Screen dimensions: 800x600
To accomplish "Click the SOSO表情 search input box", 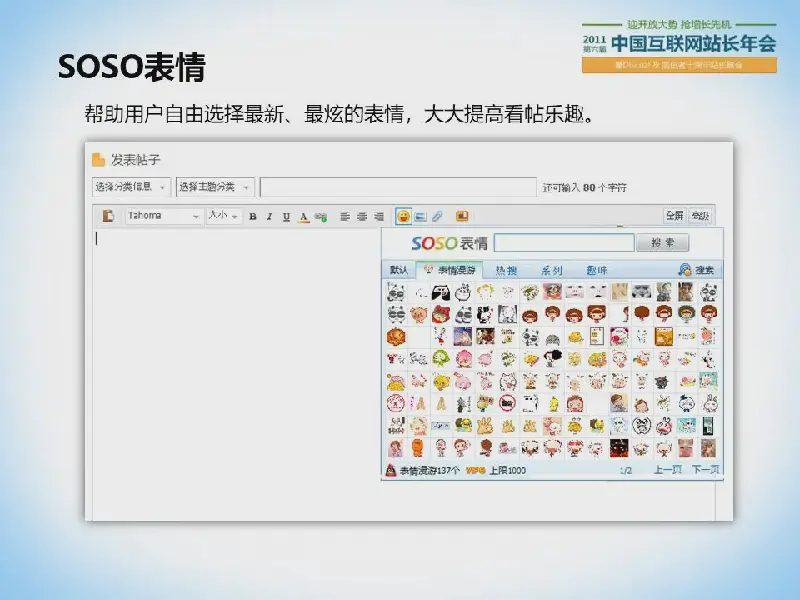I will pyautogui.click(x=564, y=242).
